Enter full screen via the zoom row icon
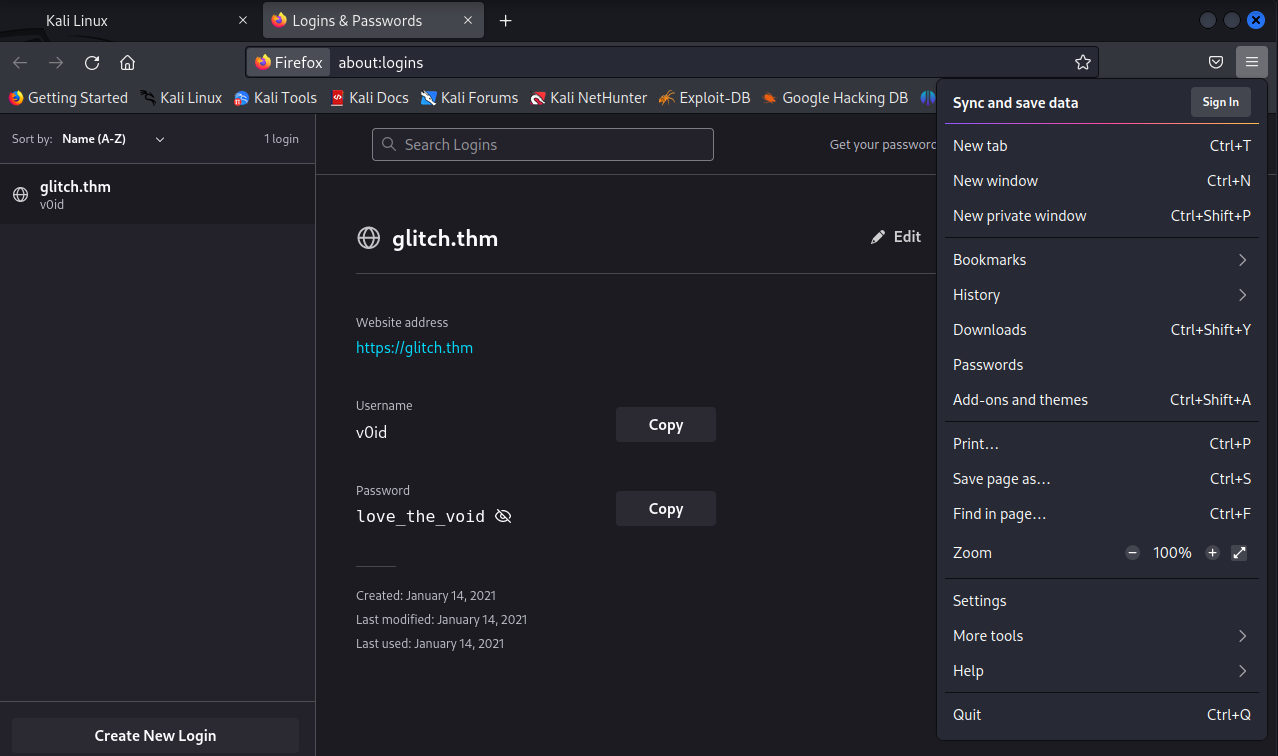The width and height of the screenshot is (1278, 756). [x=1239, y=552]
